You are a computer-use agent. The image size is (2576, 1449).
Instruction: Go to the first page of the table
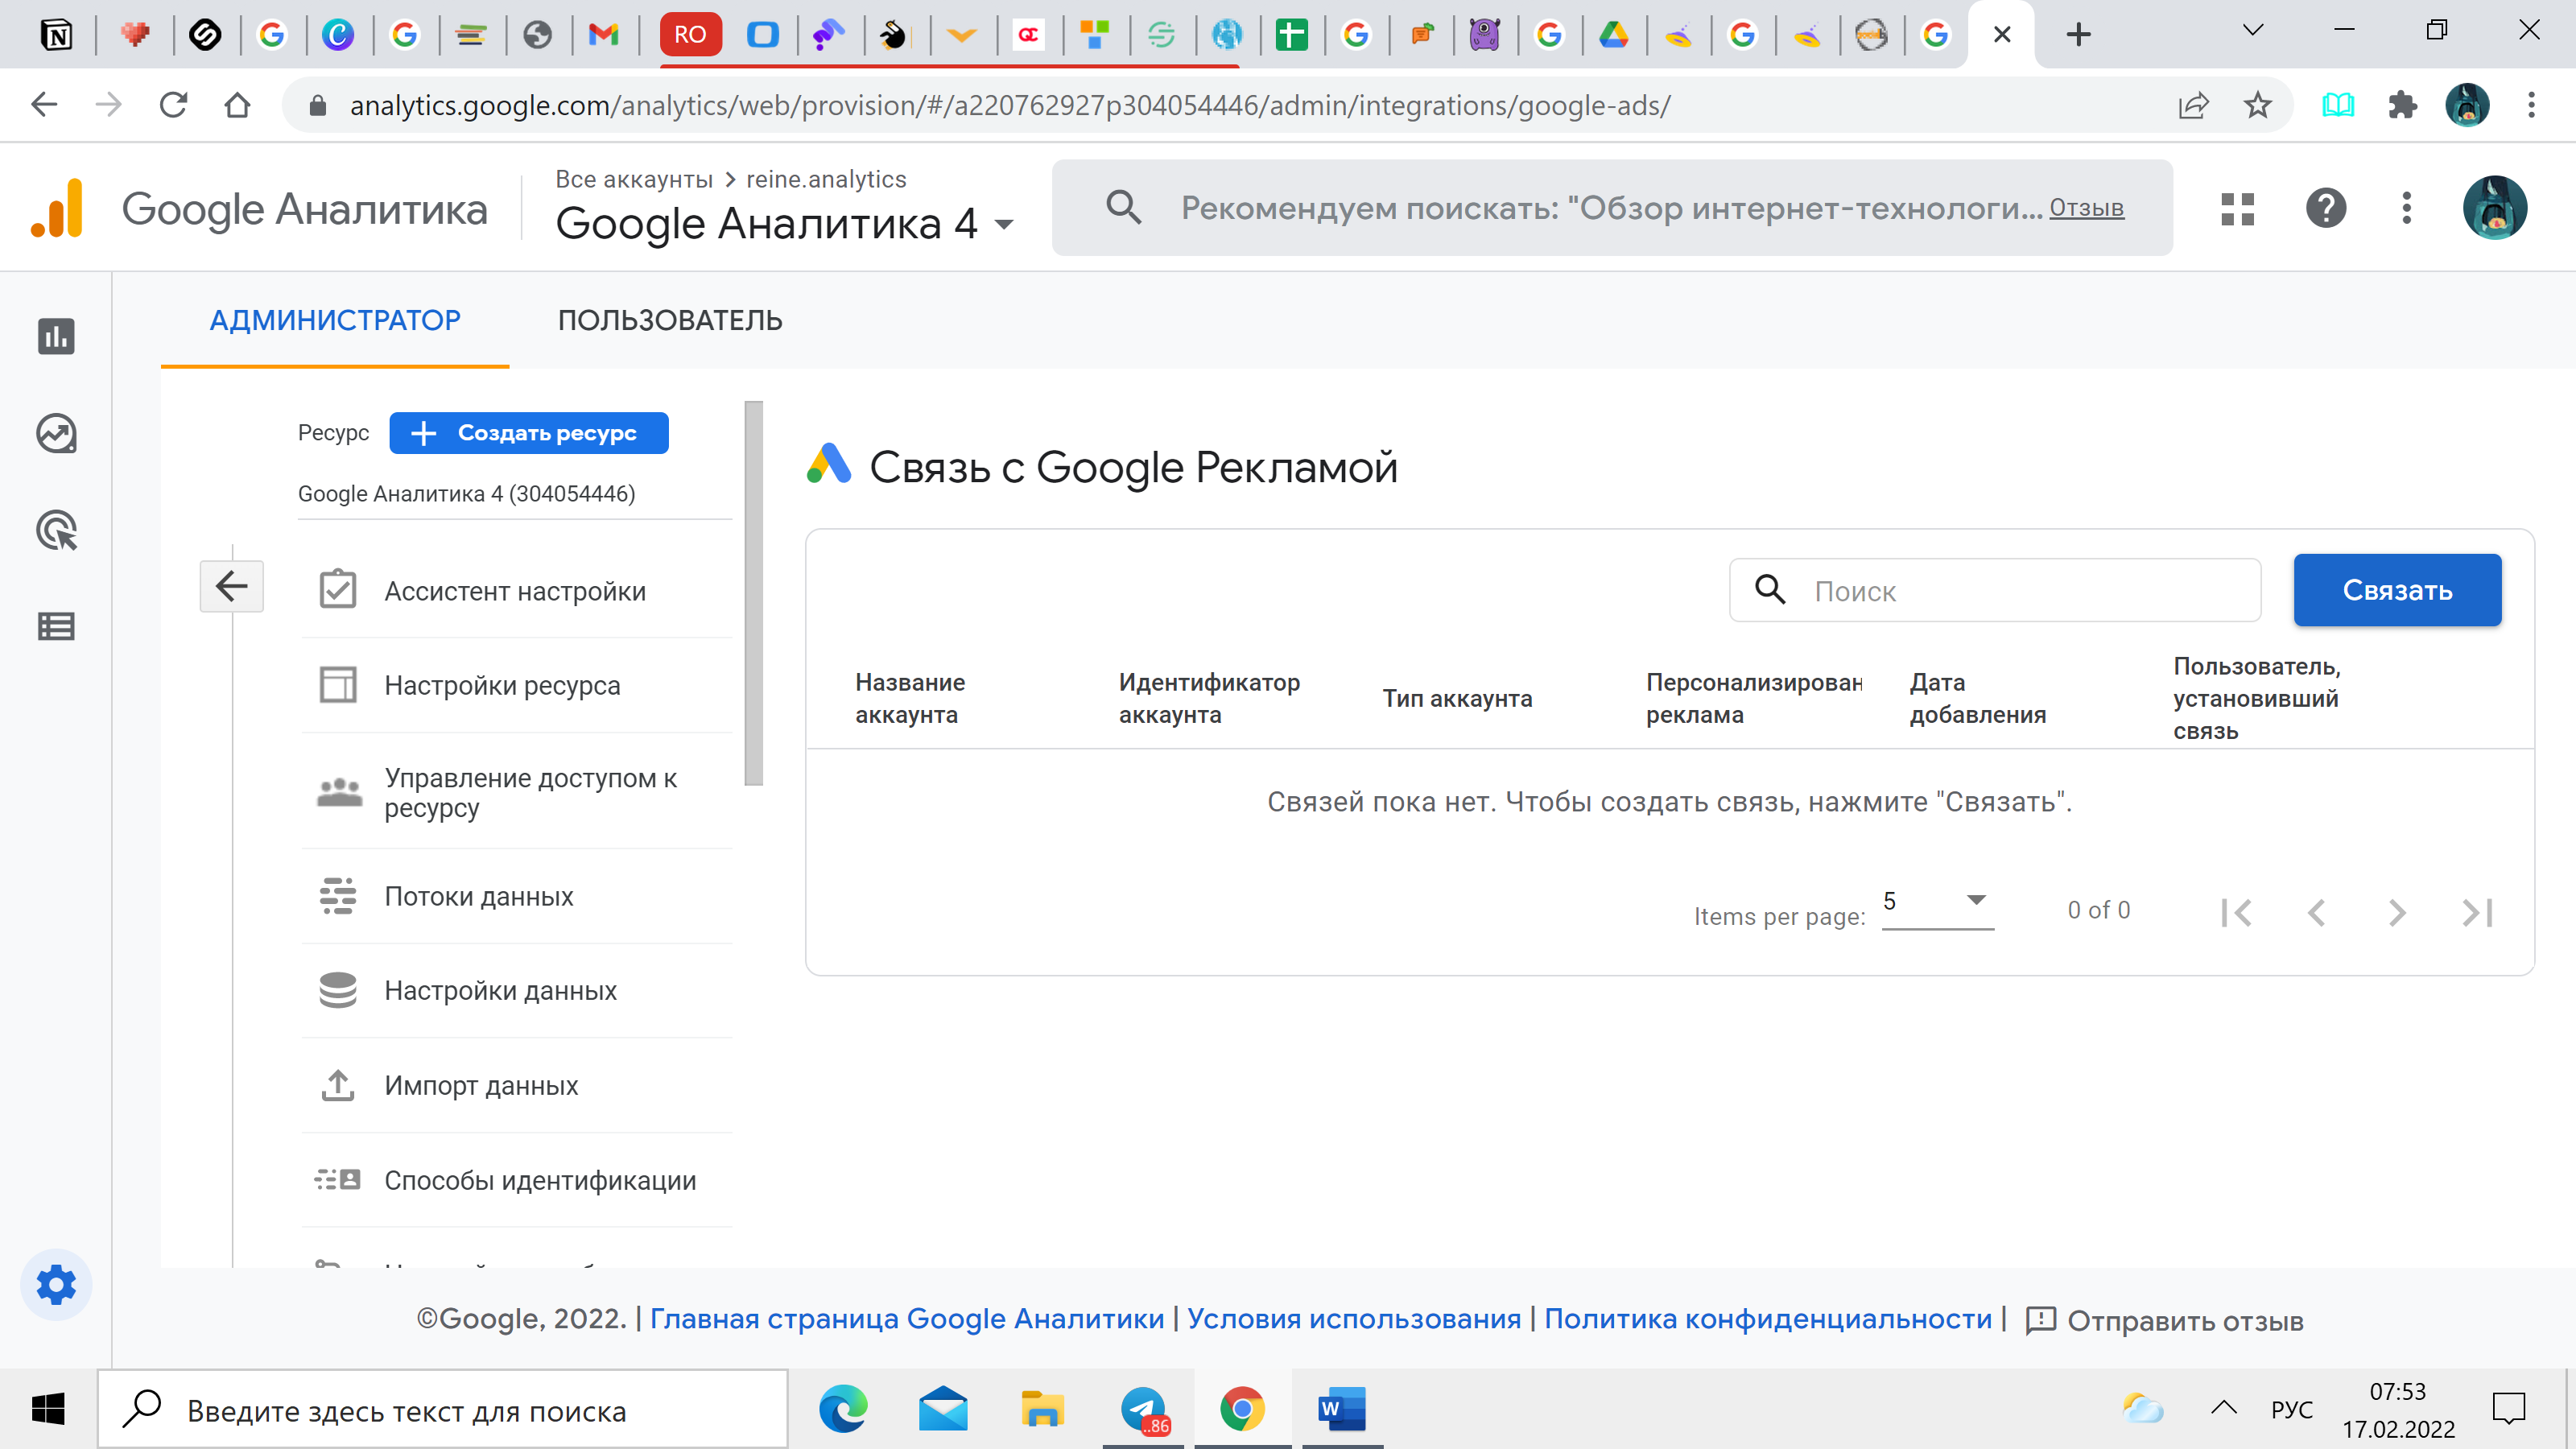(2236, 912)
